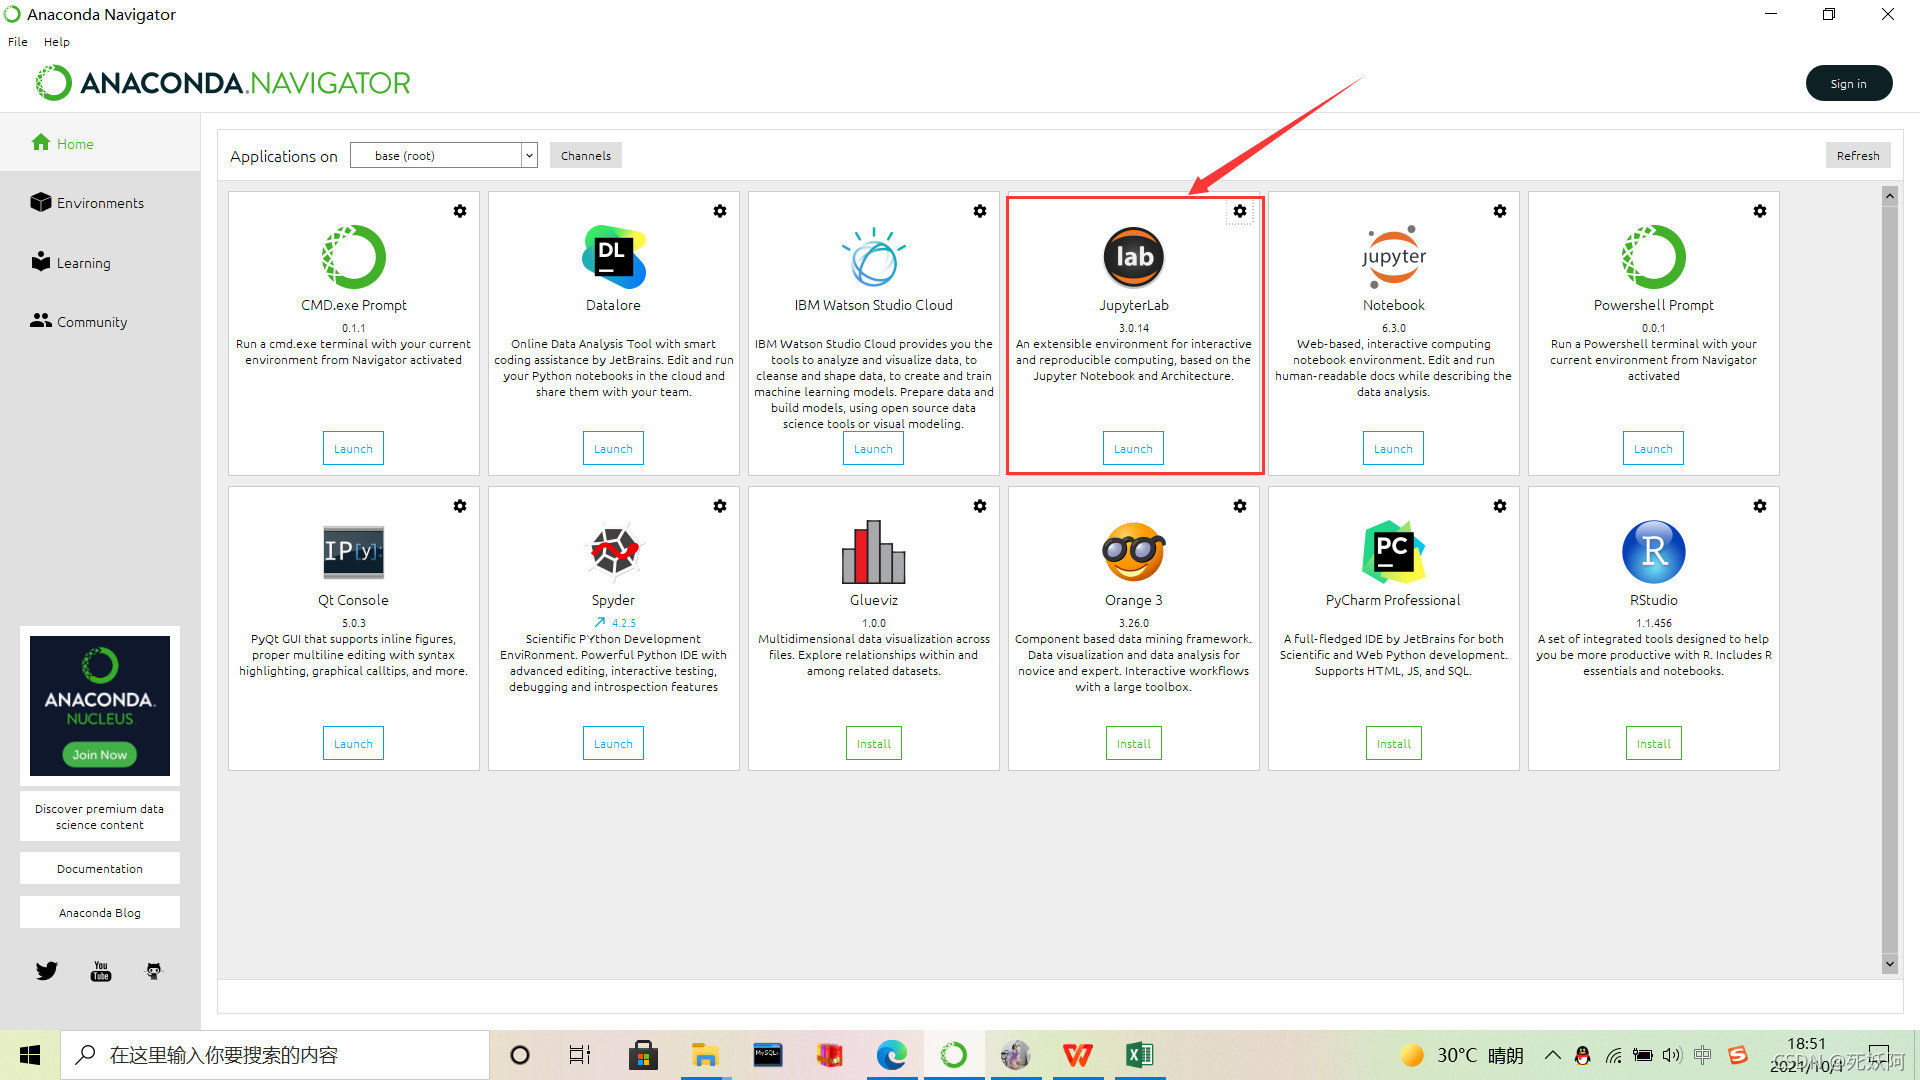
Task: Click Sign In button top right
Action: [1849, 82]
